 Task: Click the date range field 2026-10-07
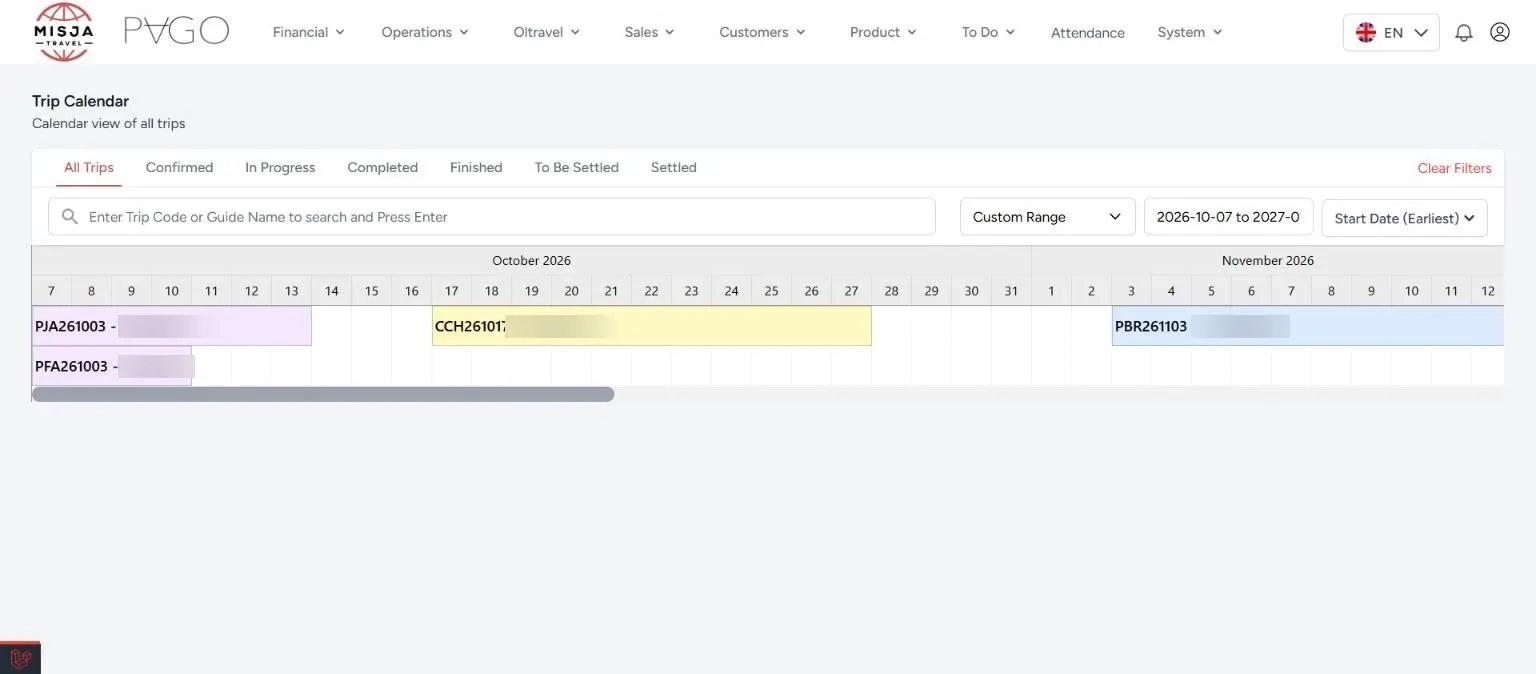[x=1228, y=216]
